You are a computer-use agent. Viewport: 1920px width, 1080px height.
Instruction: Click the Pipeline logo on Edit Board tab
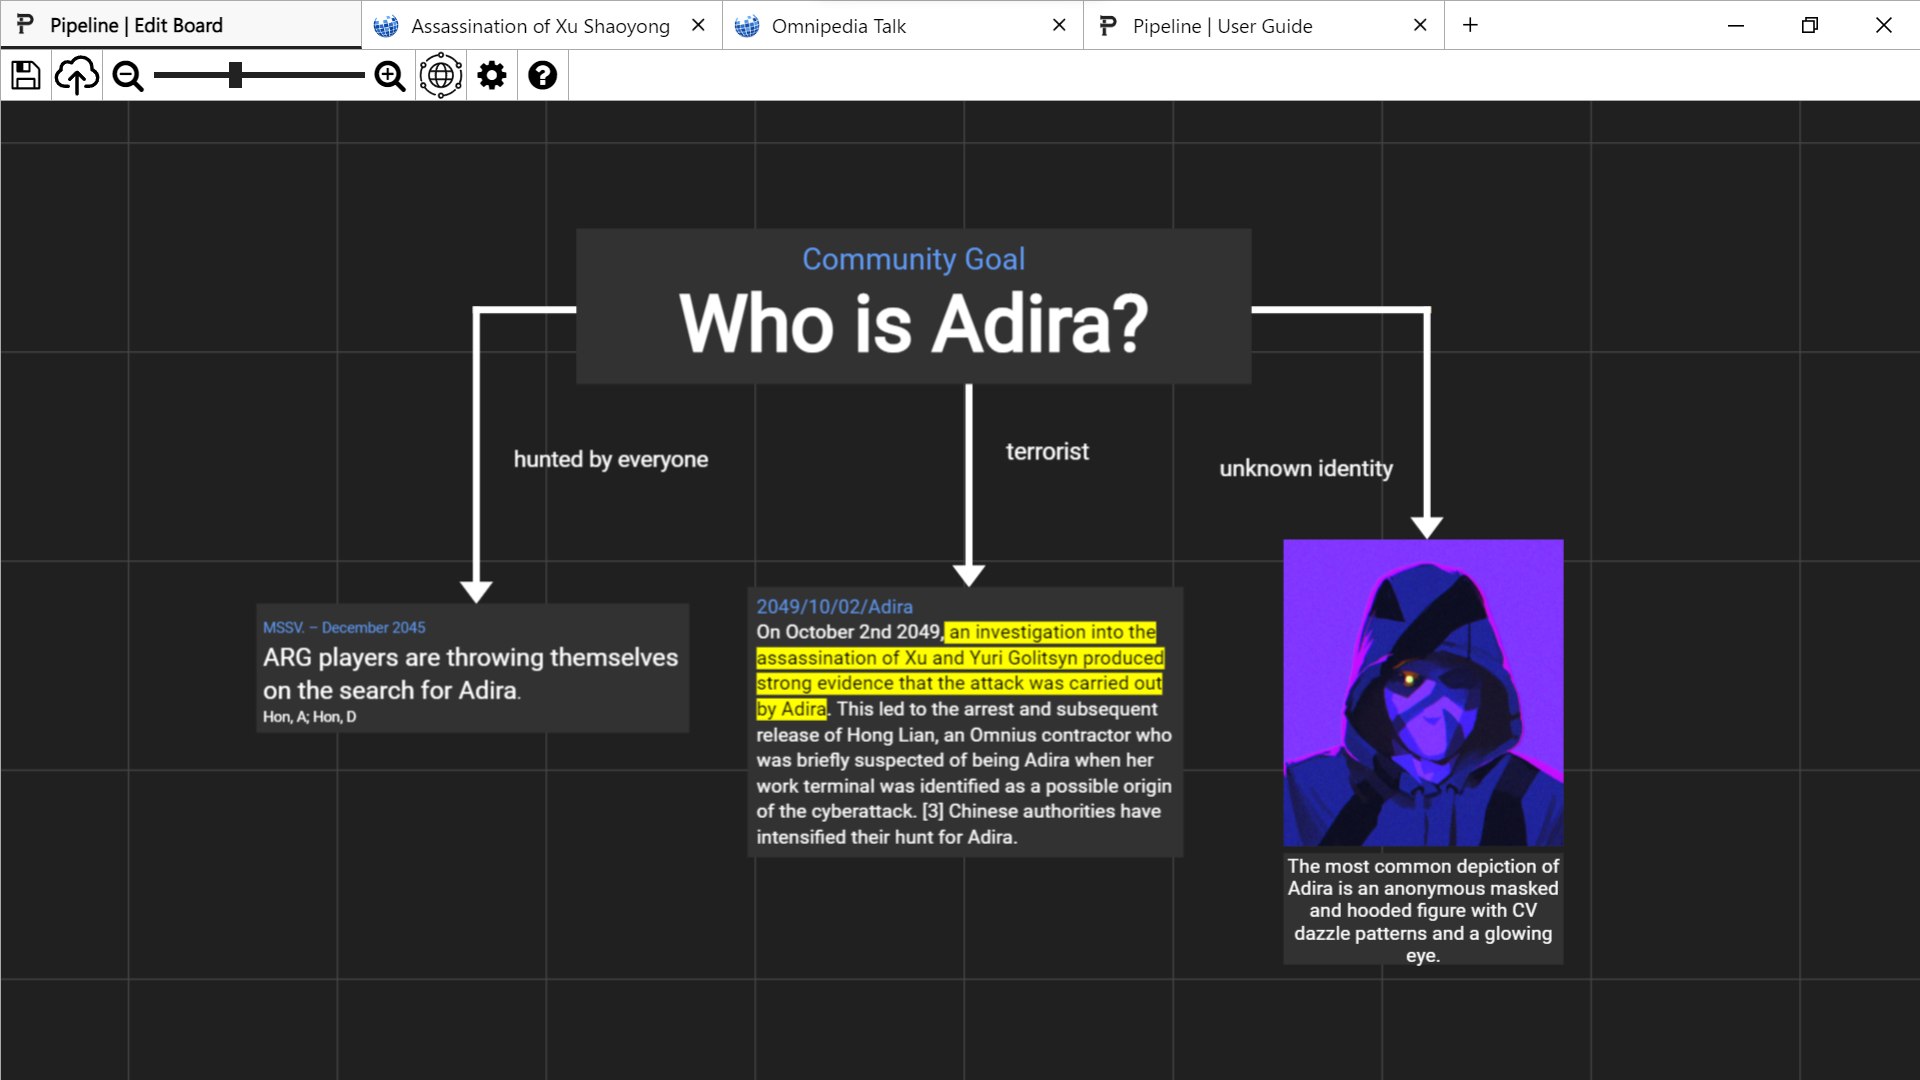pos(25,25)
